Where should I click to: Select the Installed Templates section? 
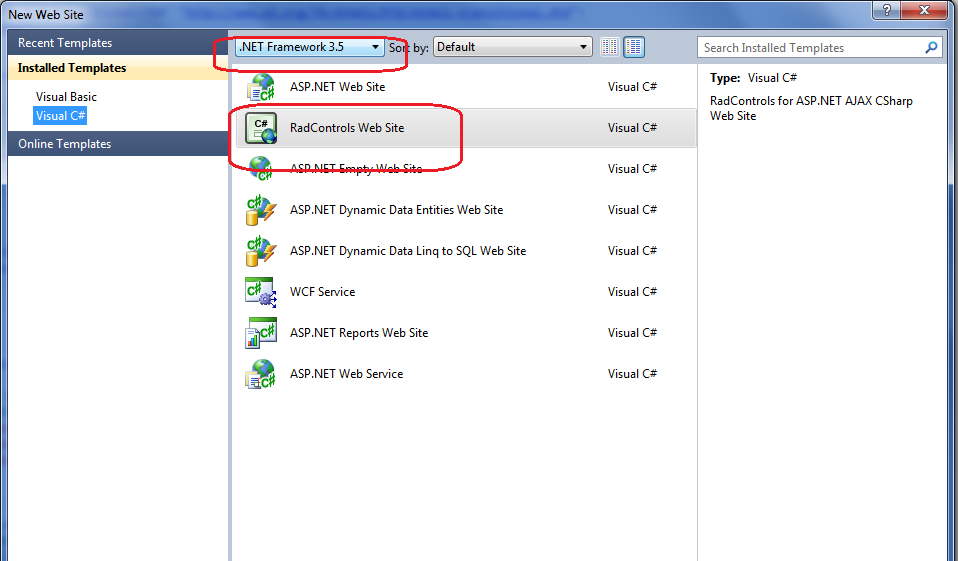(x=118, y=68)
